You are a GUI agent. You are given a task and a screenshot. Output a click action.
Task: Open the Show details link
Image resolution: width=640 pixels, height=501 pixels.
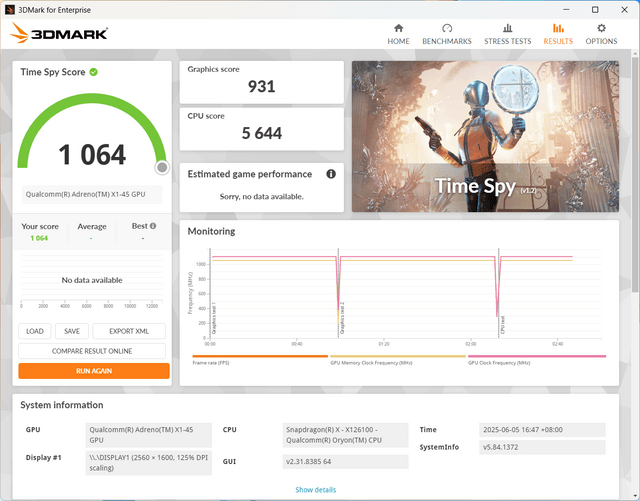(x=316, y=490)
